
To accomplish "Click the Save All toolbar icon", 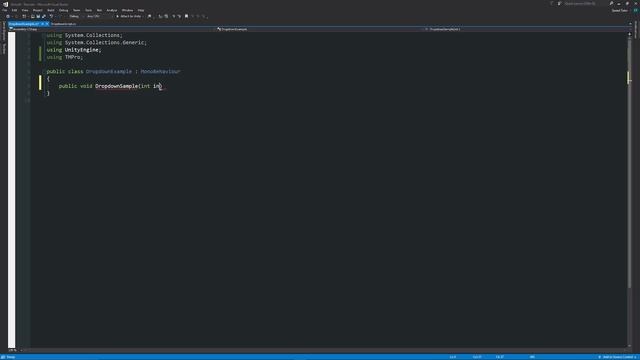I will tap(44, 16).
